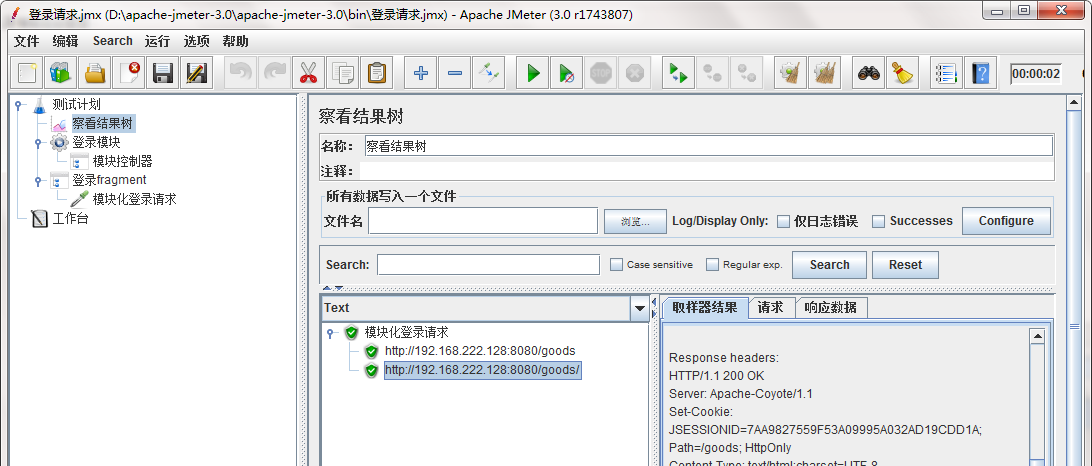Click the 注释 comment input field
This screenshot has width=1092, height=466.
[706, 171]
